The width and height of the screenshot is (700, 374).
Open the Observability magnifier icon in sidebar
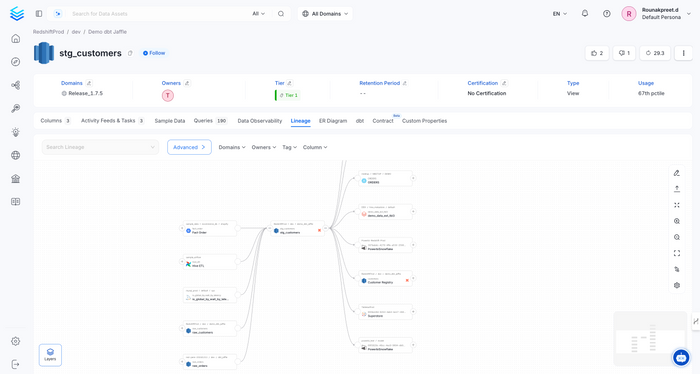click(16, 108)
